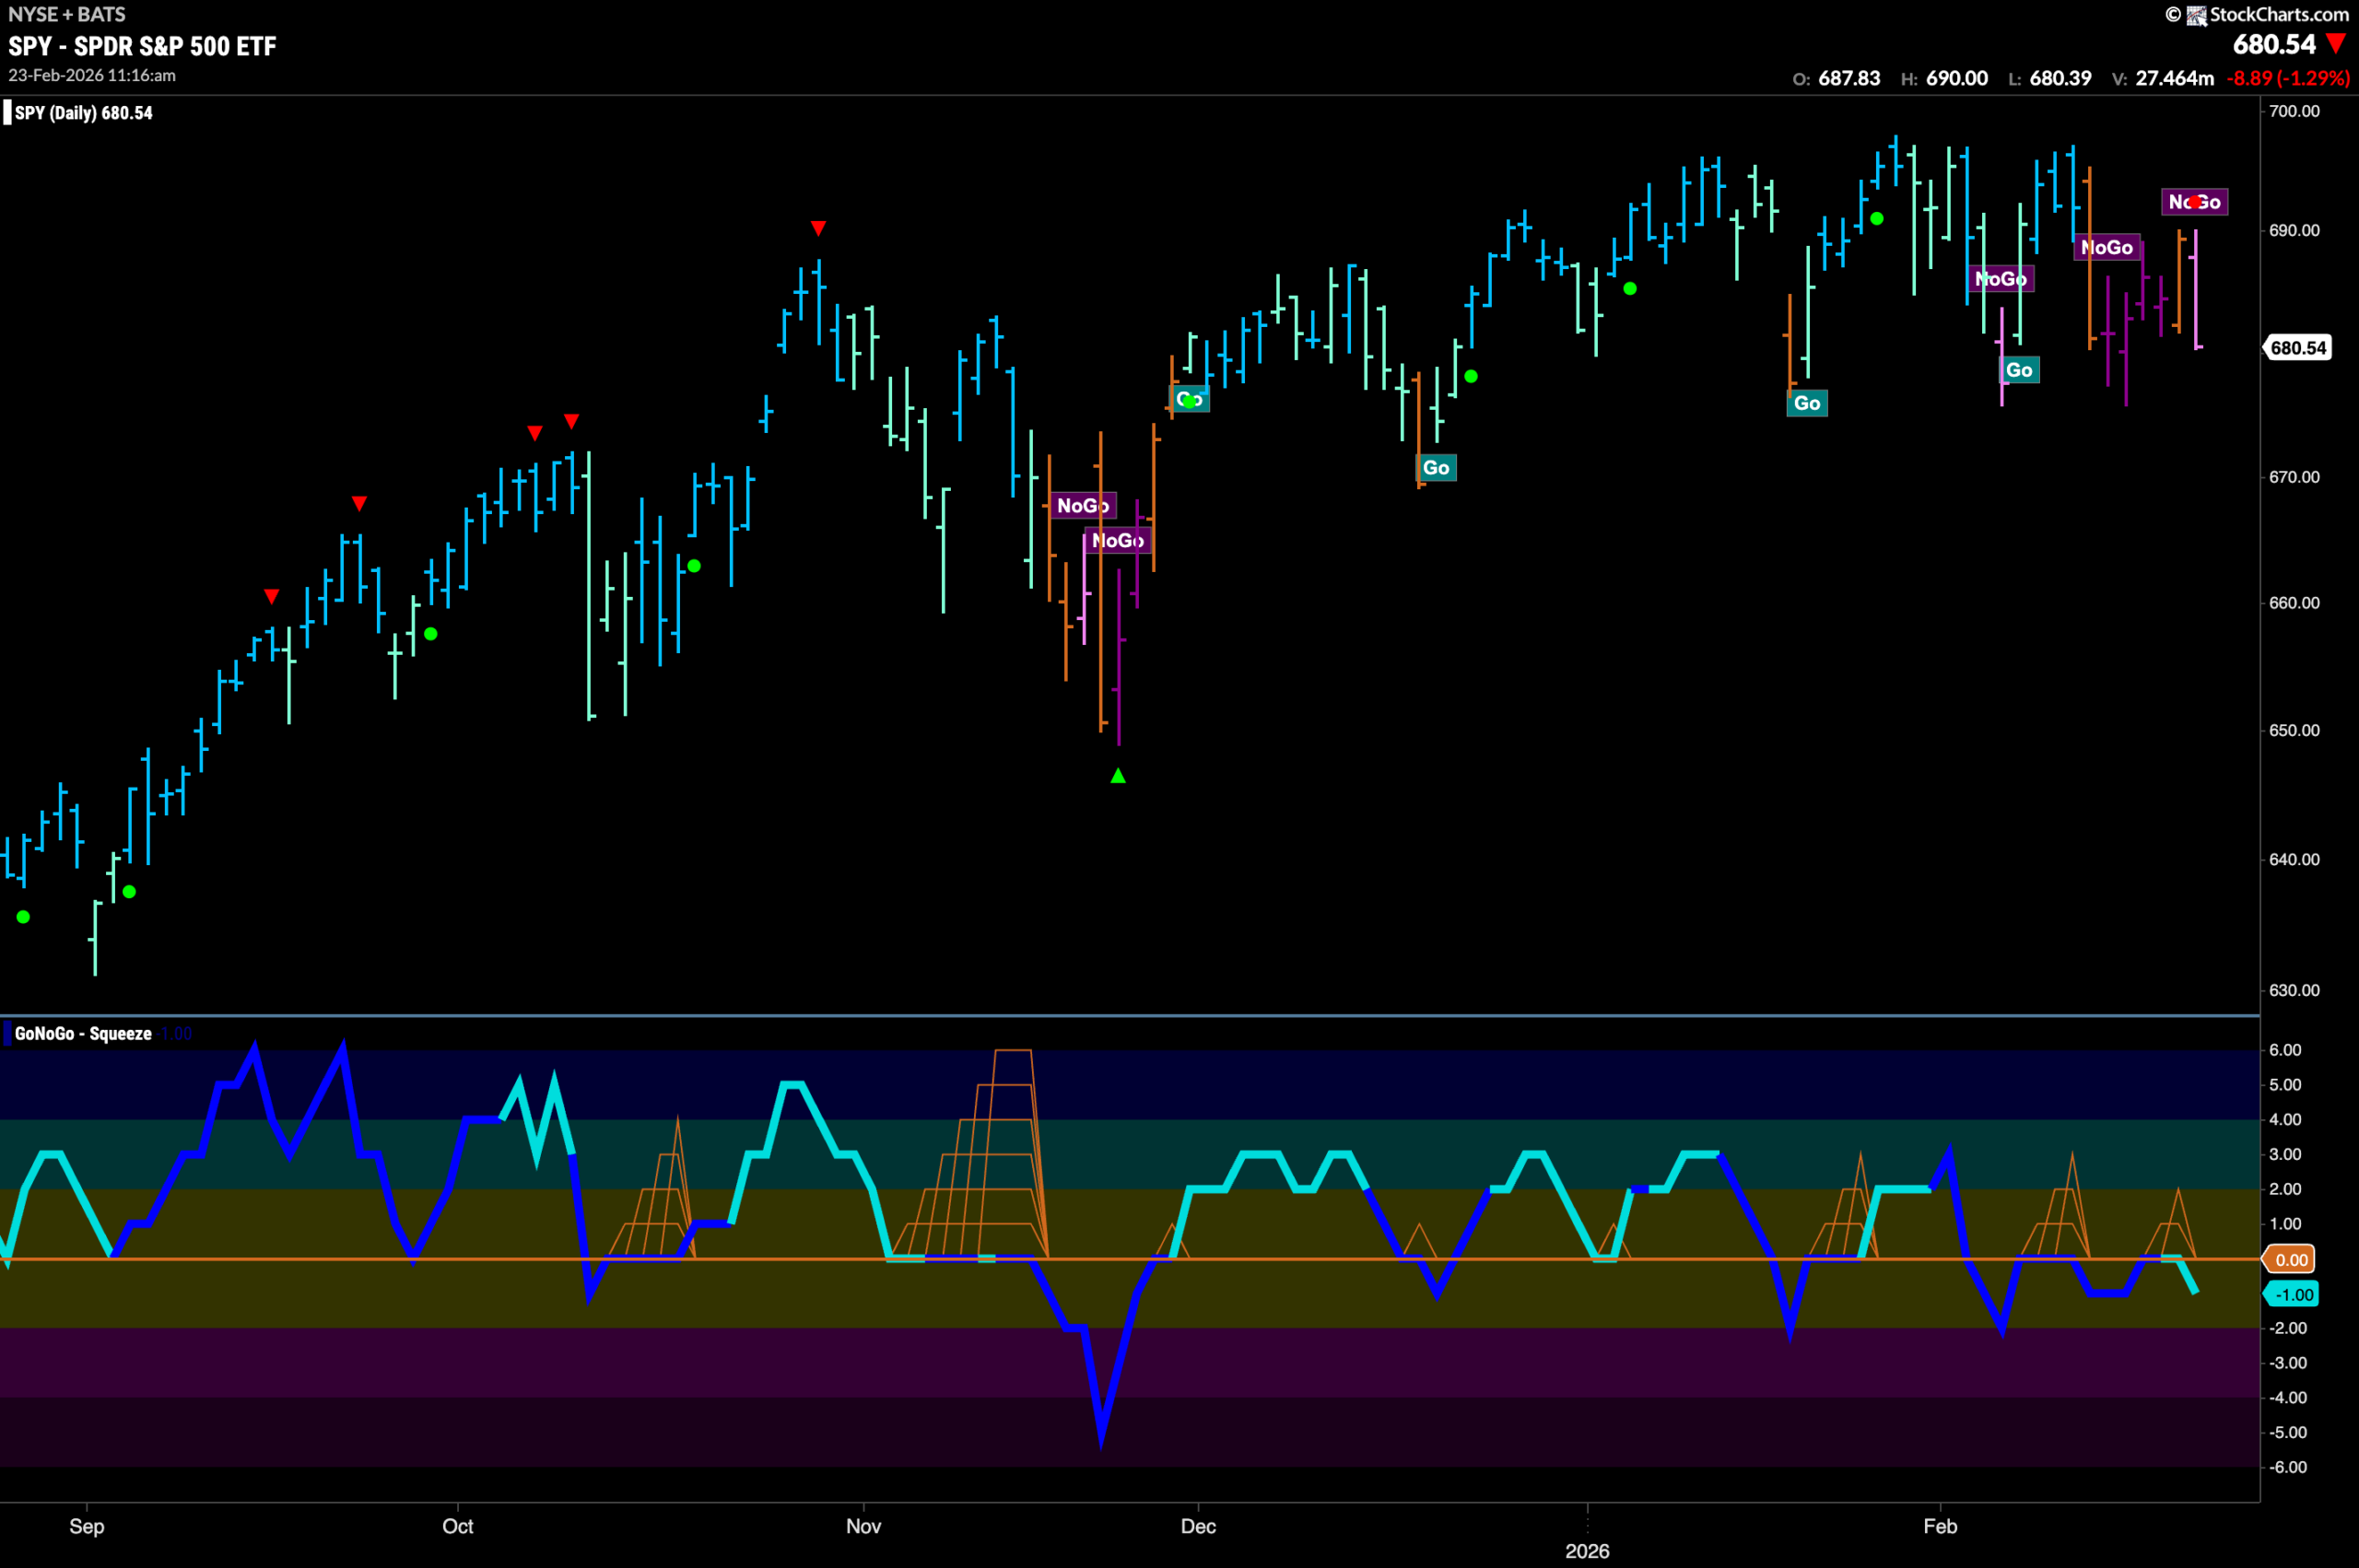The height and width of the screenshot is (1568, 2359).
Task: Click the 23-Feb-2026 11:16:am timestamp
Action: pyautogui.click(x=92, y=75)
